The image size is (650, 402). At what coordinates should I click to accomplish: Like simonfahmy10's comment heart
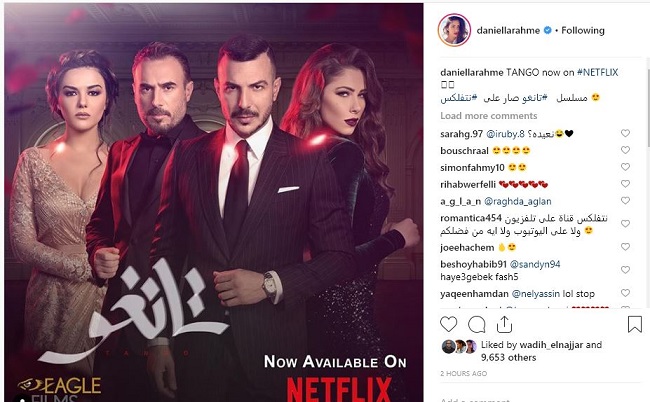click(x=625, y=167)
